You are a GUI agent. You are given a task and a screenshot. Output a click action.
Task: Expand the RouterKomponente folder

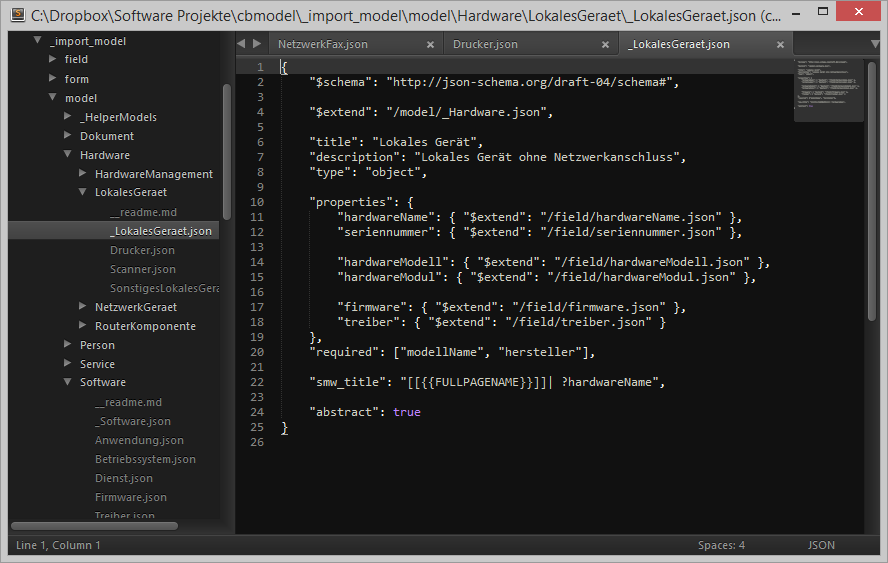[83, 326]
